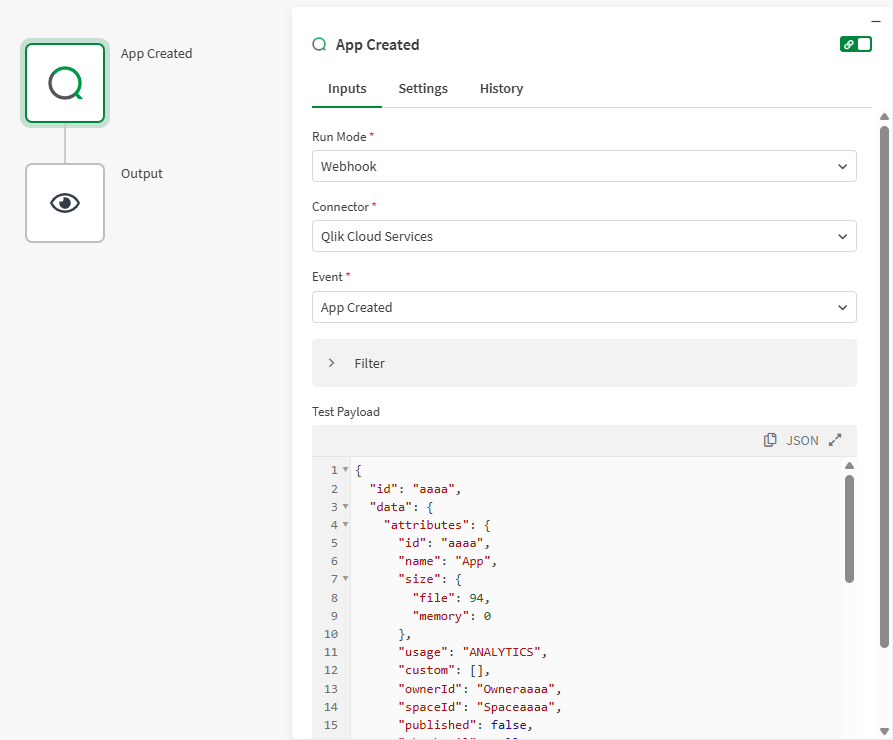Click the App Created label on canvas

click(x=156, y=54)
